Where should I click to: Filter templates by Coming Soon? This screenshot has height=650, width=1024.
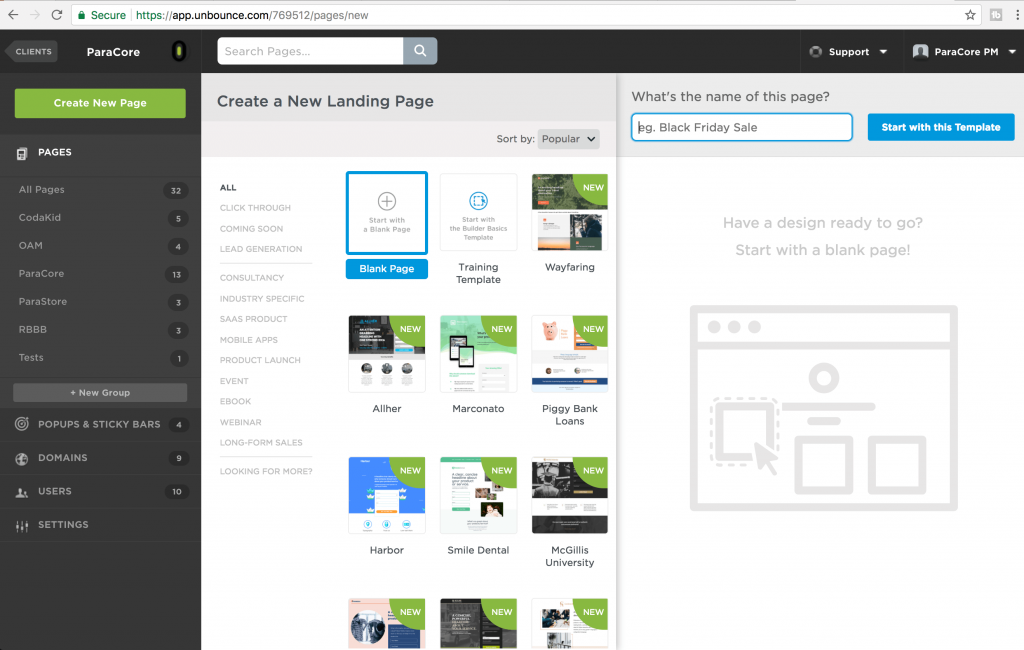click(251, 229)
